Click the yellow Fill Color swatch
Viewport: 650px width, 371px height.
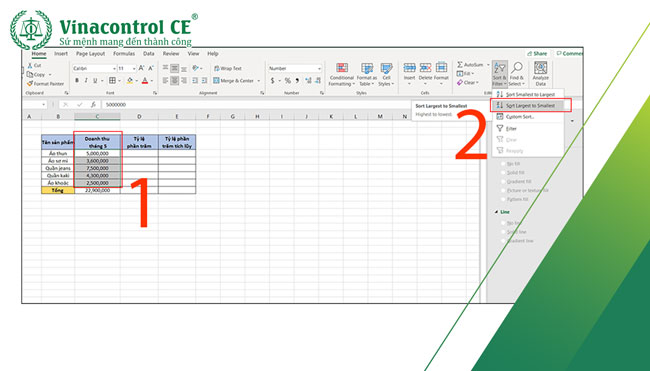click(130, 81)
